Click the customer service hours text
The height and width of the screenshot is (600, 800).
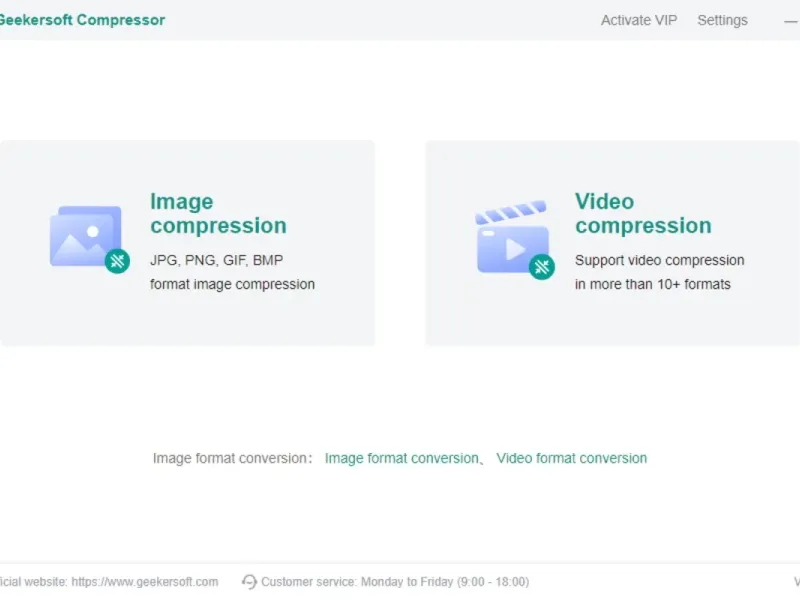point(395,582)
